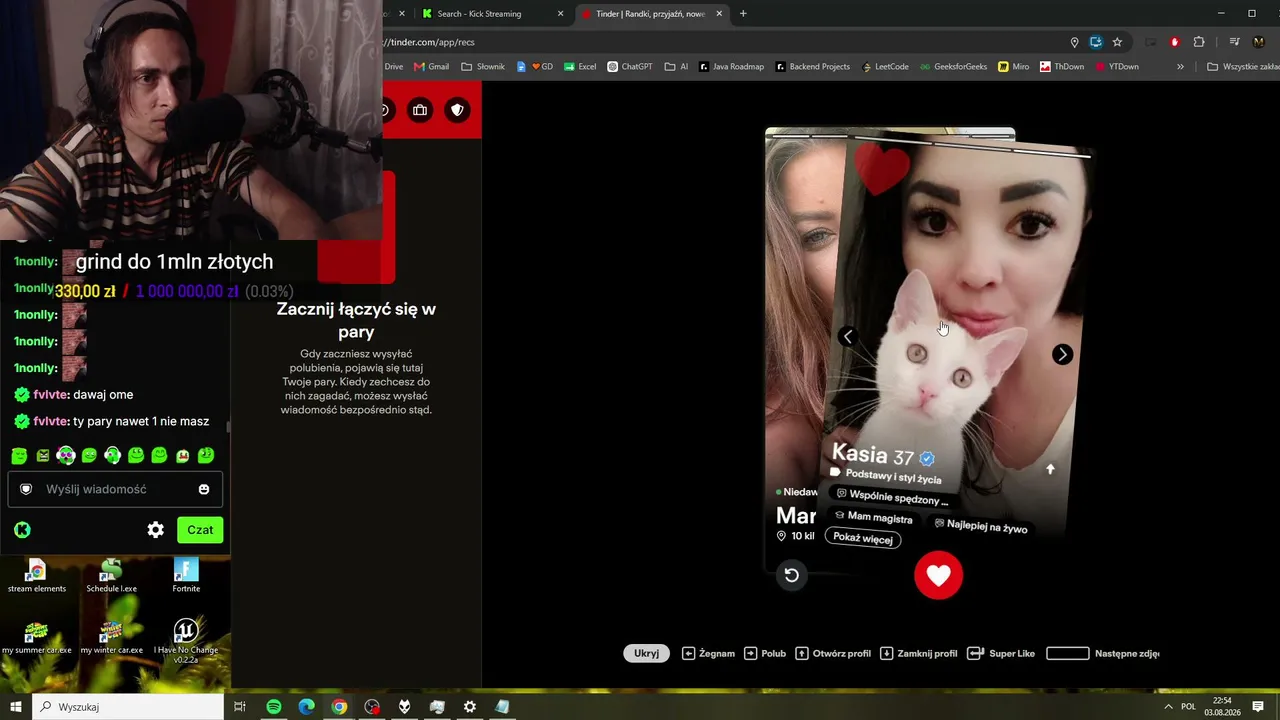Open the Windows Start menu

[16, 706]
